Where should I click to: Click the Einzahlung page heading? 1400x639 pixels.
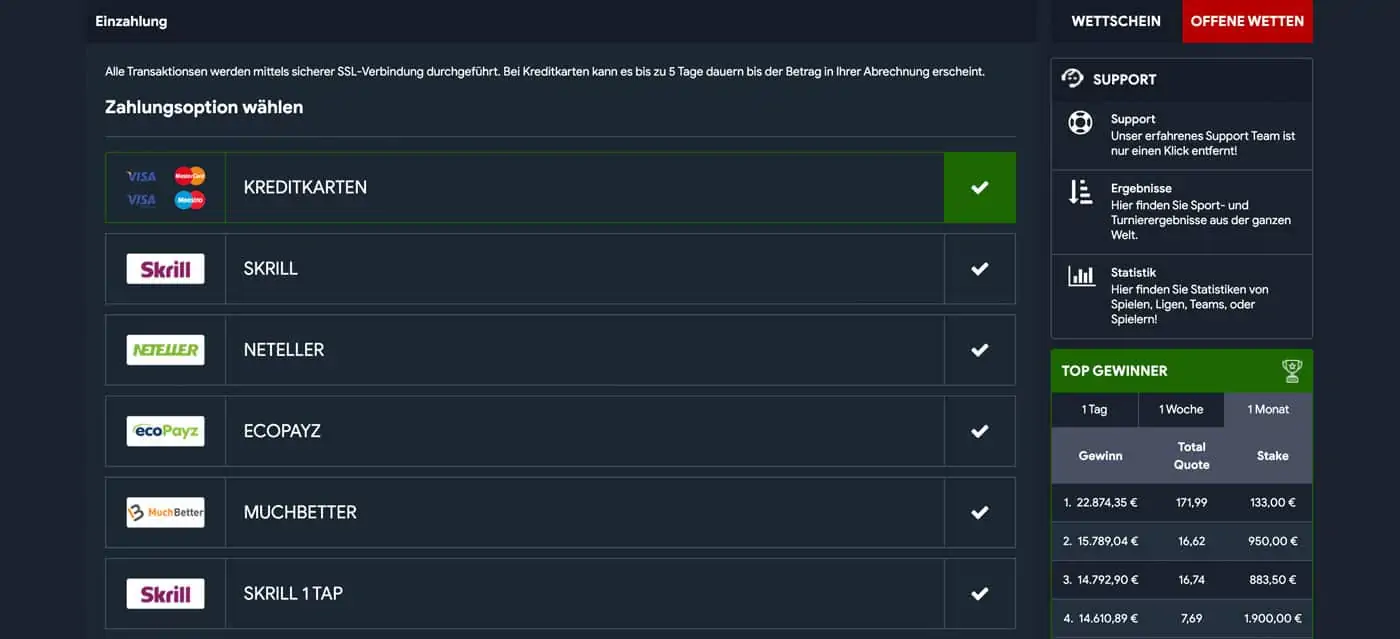tap(131, 21)
